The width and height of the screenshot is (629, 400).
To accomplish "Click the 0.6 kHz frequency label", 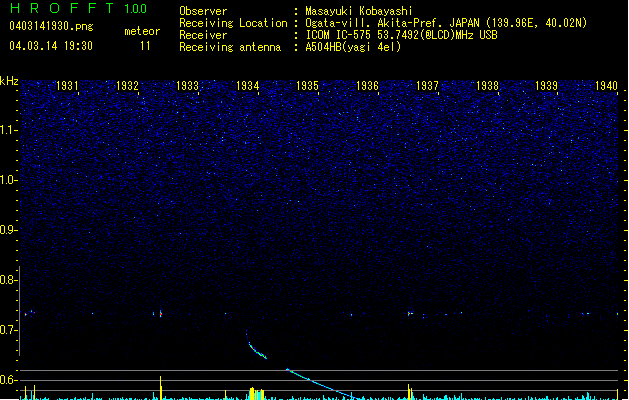I will tap(9, 380).
